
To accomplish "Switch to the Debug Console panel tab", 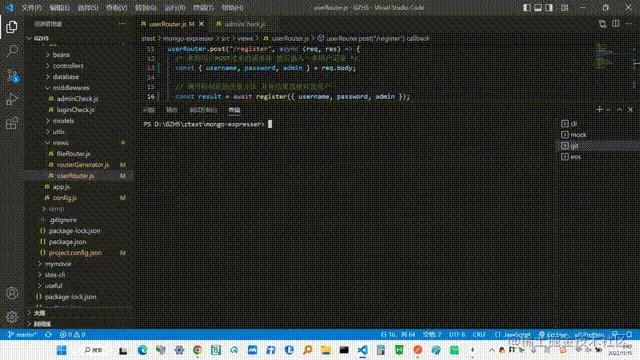I will coord(203,110).
